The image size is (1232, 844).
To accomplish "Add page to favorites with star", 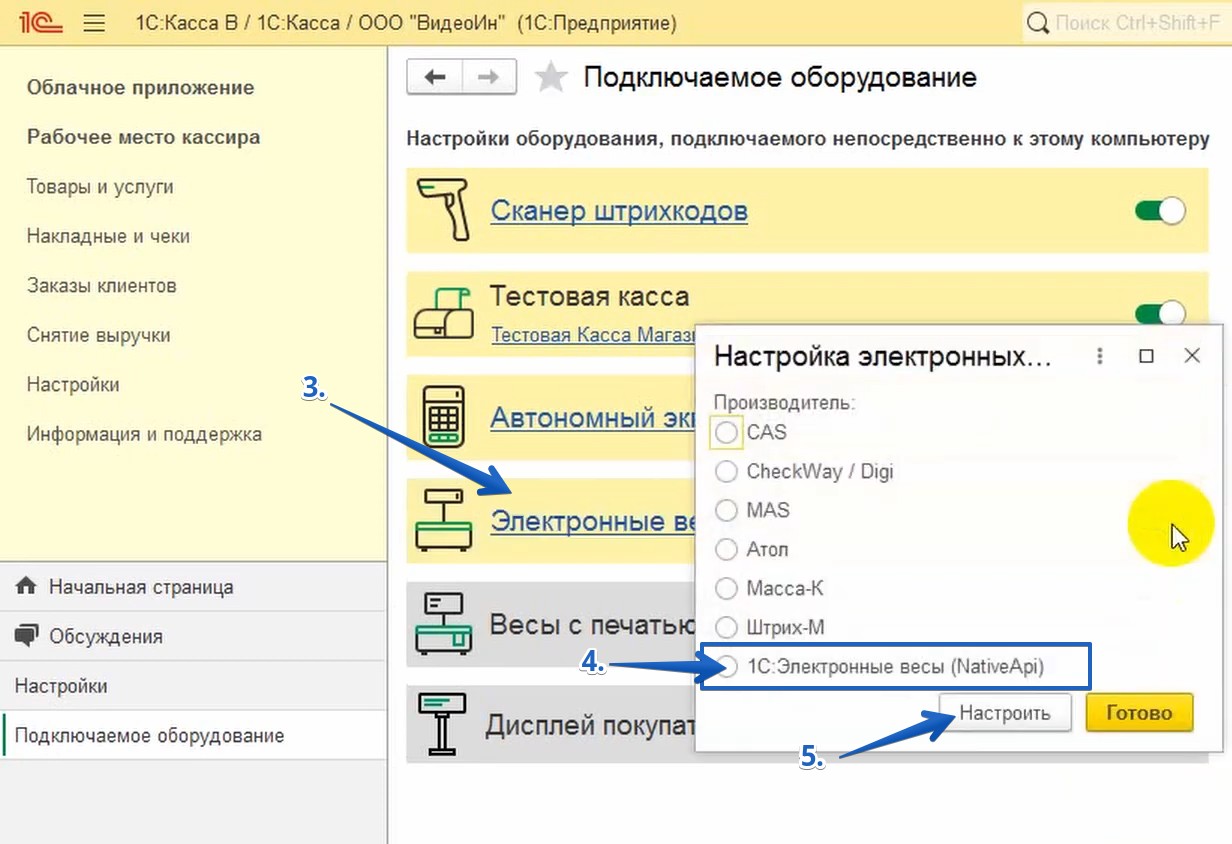I will [551, 77].
